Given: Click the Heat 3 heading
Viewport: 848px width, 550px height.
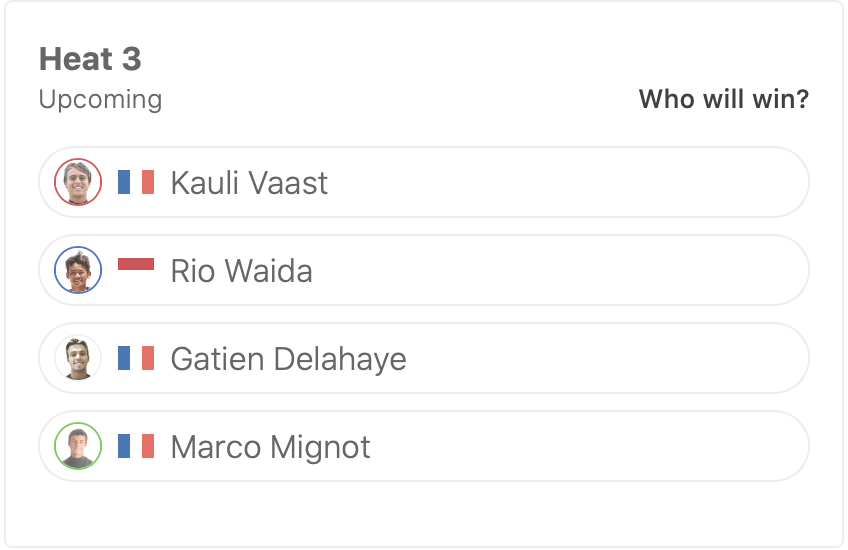Looking at the screenshot, I should pyautogui.click(x=90, y=60).
